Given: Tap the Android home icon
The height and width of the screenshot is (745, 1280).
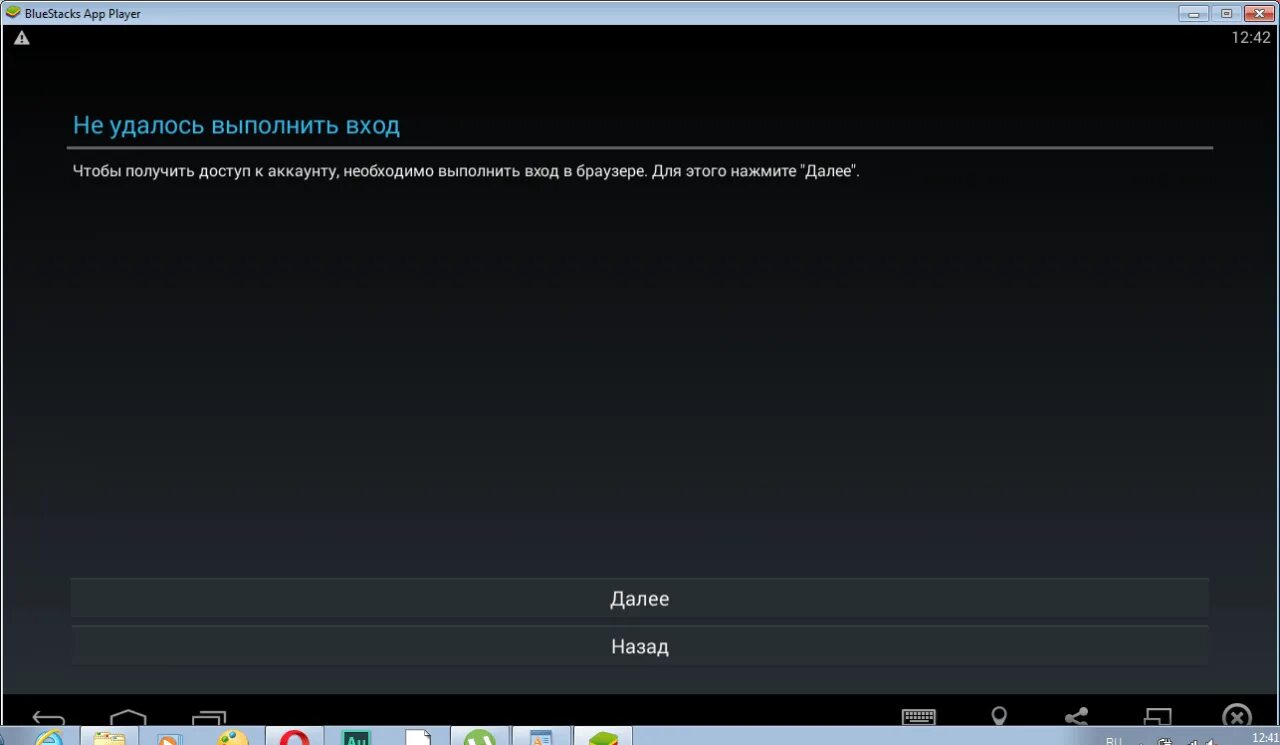Looking at the screenshot, I should pyautogui.click(x=128, y=719).
